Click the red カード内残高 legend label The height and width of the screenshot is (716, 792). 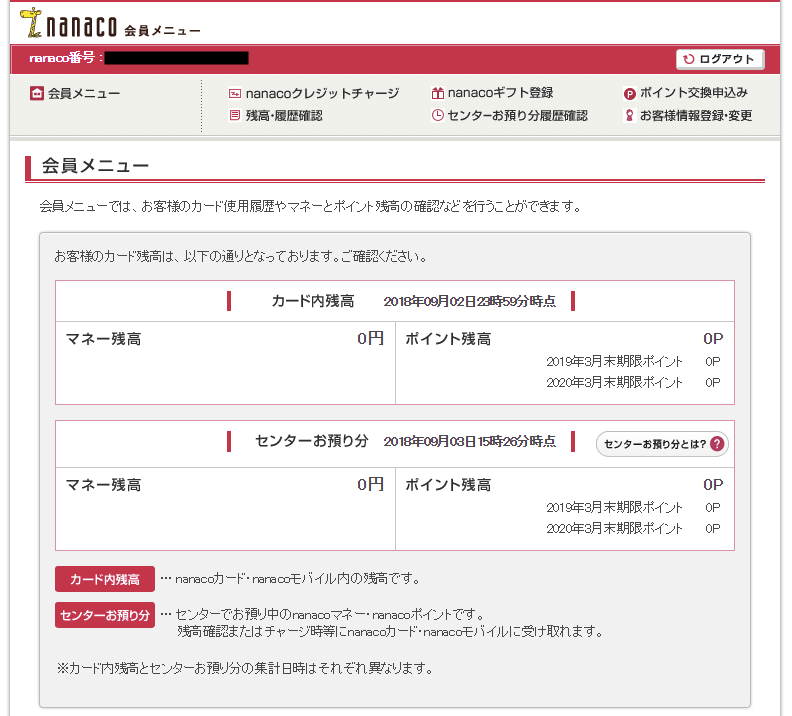click(x=105, y=579)
